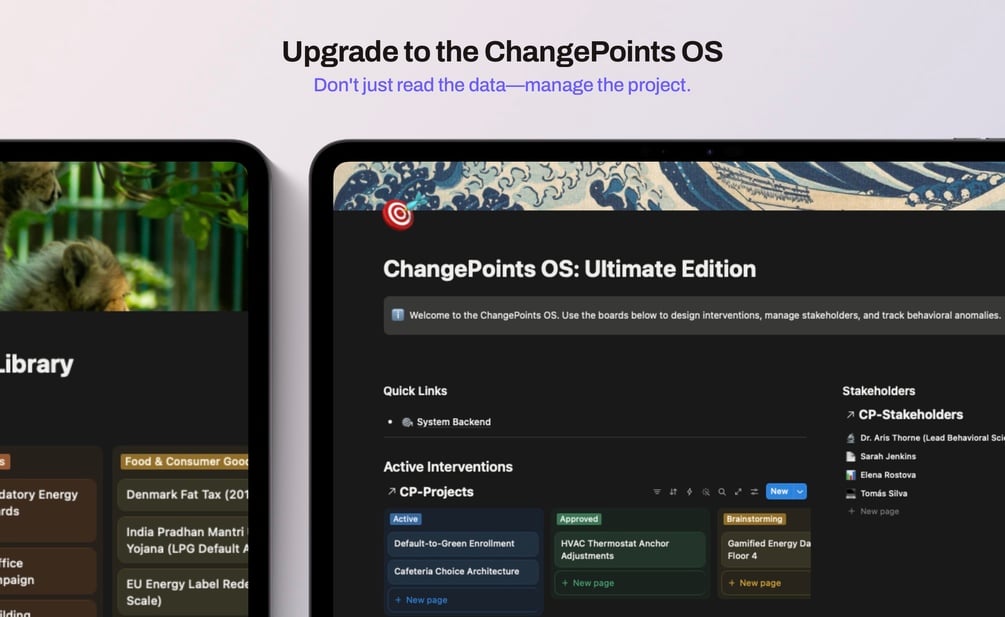The width and height of the screenshot is (1005, 617).
Task: Open the CP-Projects database link
Action: coord(436,491)
